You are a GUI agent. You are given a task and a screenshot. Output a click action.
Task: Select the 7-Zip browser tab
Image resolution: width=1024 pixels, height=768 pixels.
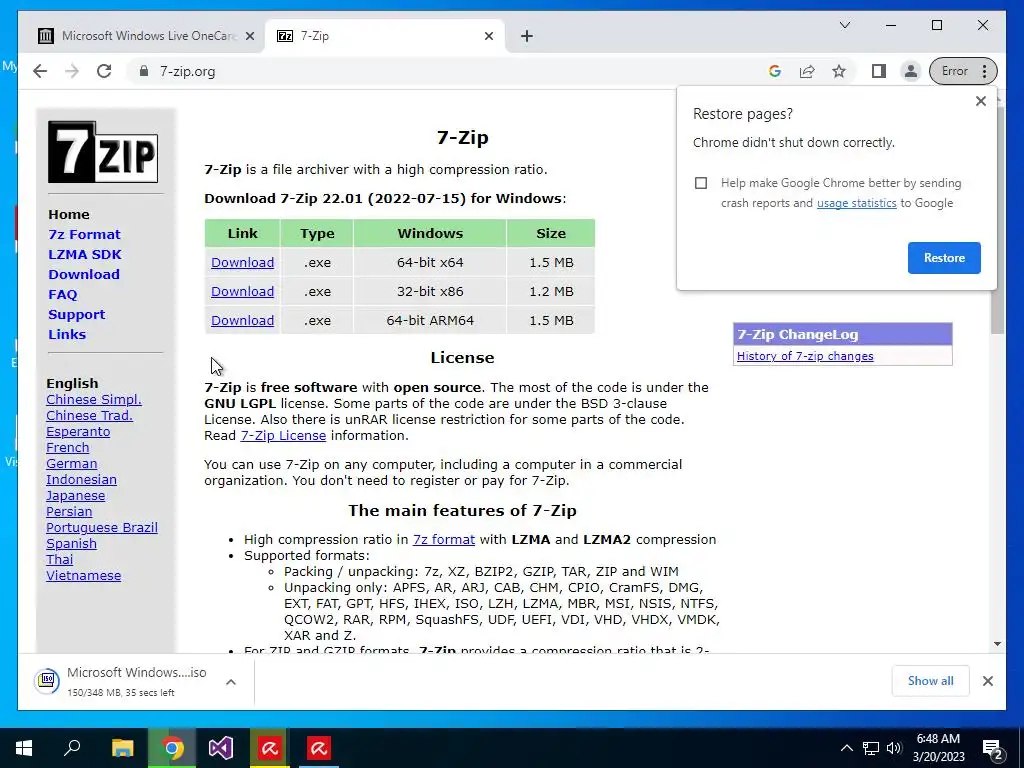(384, 36)
